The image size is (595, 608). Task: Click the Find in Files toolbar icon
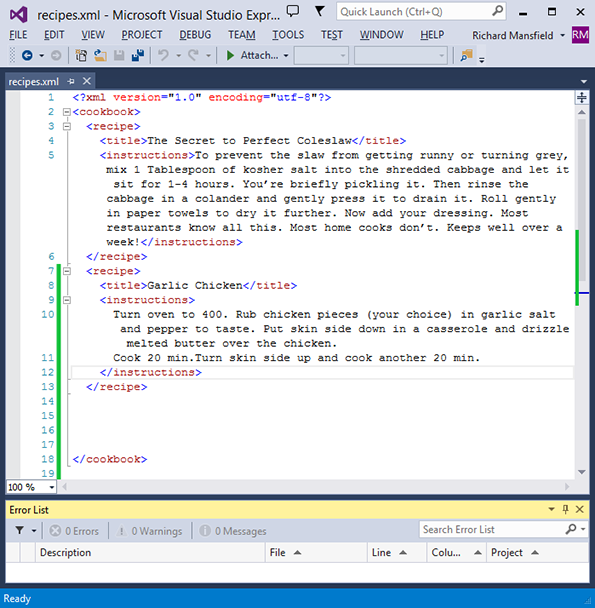pyautogui.click(x=466, y=55)
